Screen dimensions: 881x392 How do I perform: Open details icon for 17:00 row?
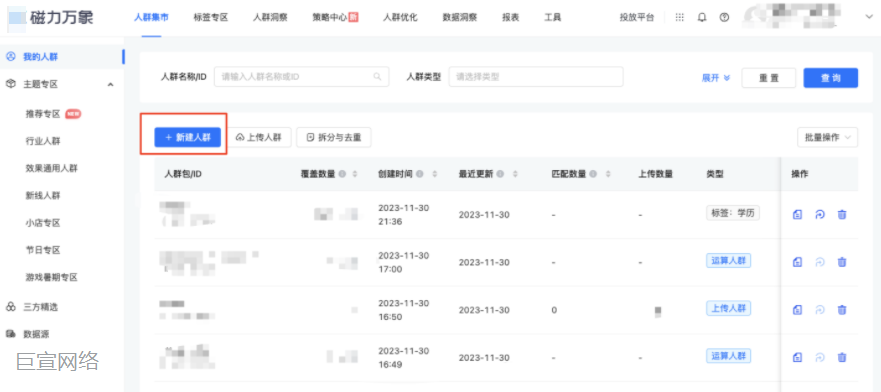pos(797,262)
